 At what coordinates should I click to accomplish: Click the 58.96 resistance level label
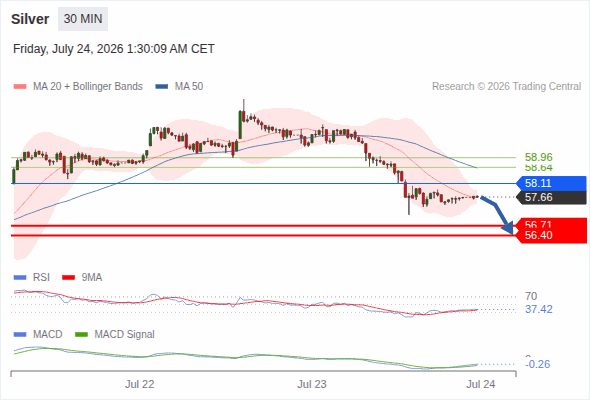click(538, 157)
